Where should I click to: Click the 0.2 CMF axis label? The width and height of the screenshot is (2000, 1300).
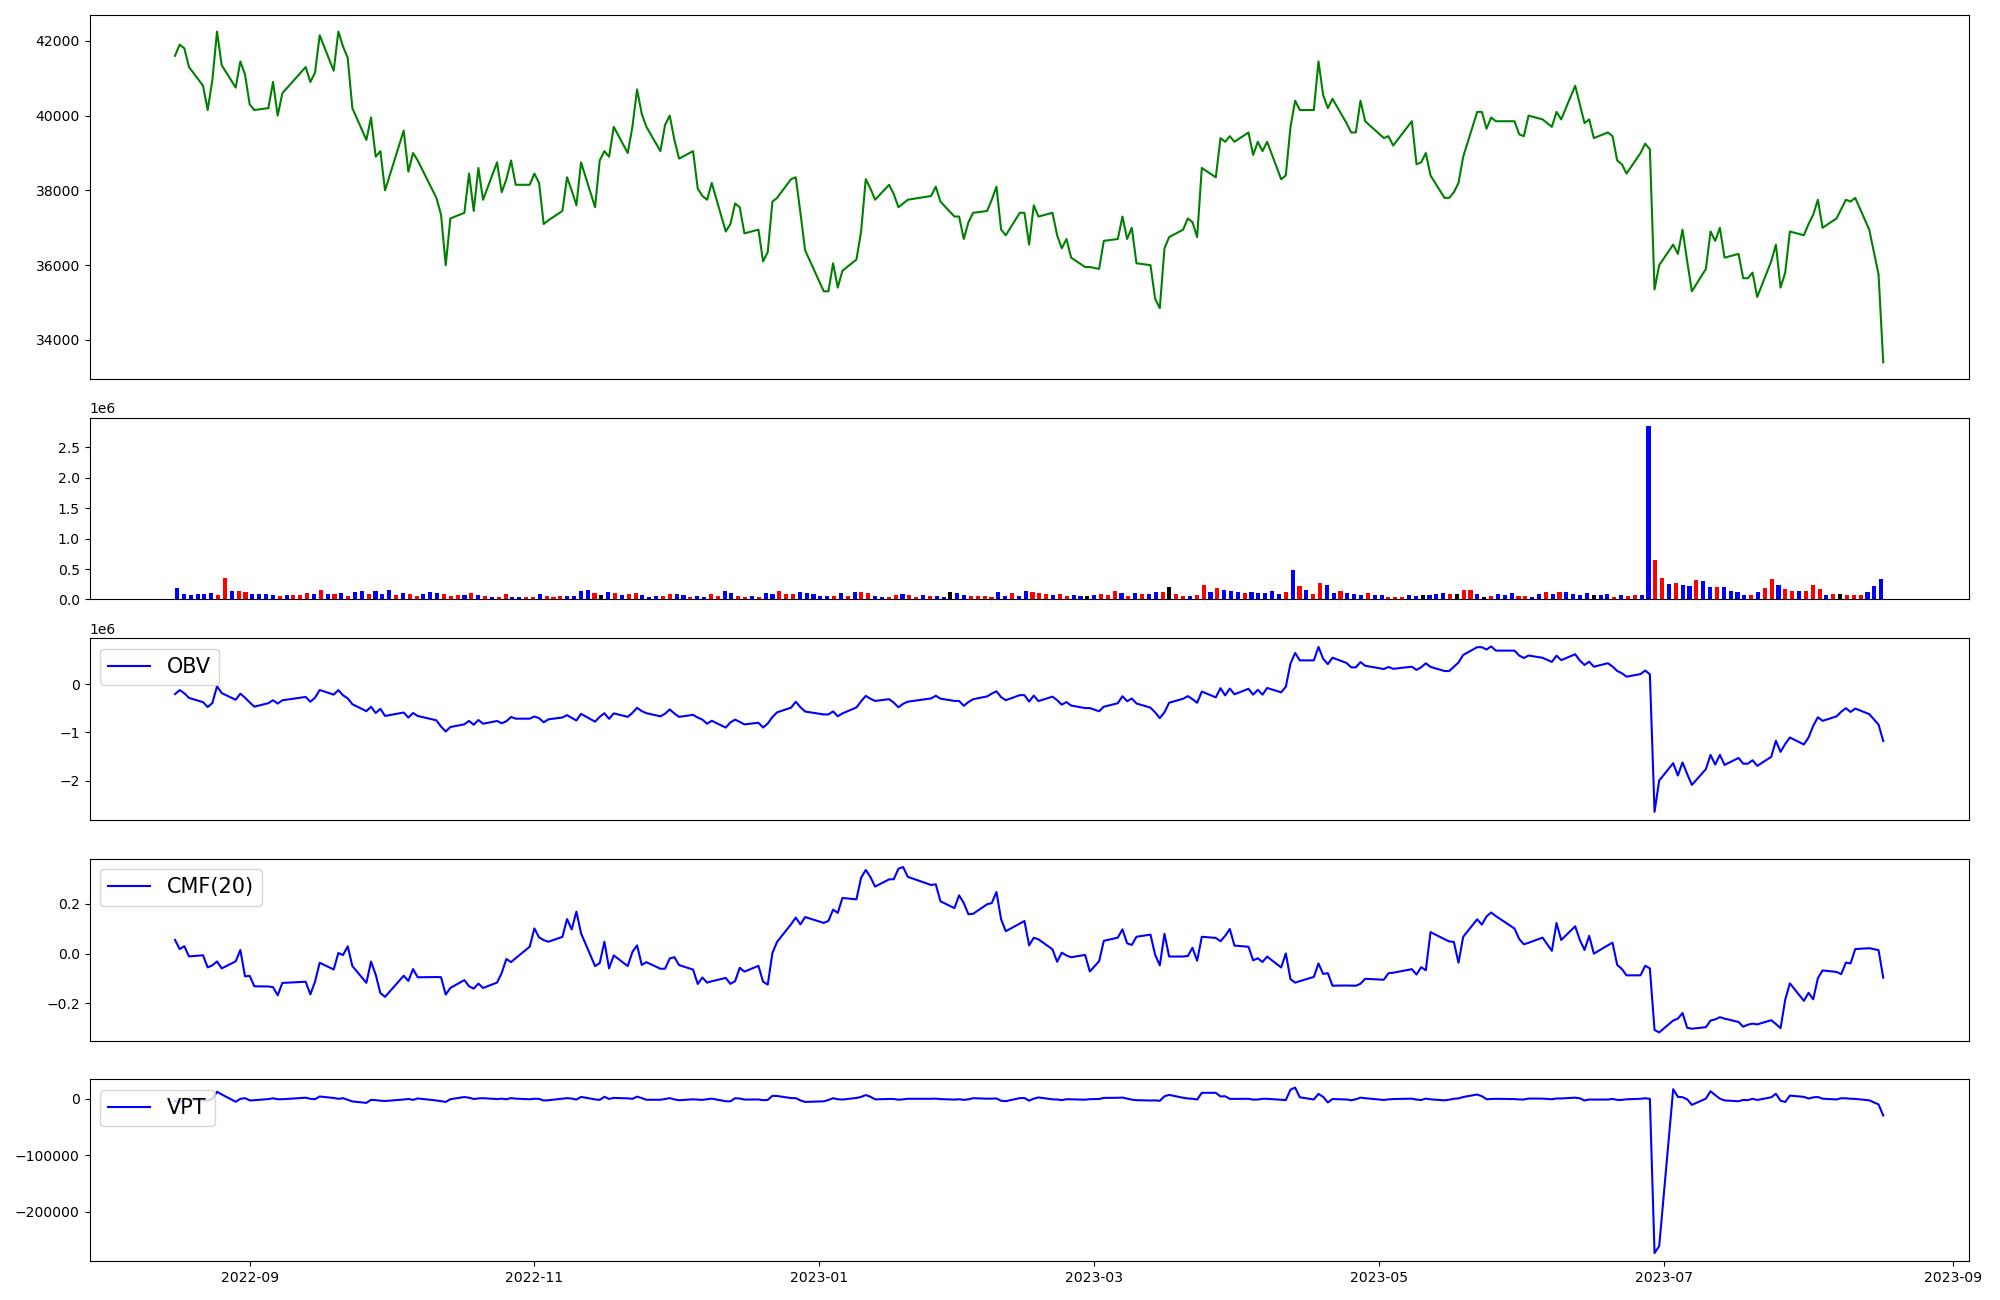[x=69, y=904]
